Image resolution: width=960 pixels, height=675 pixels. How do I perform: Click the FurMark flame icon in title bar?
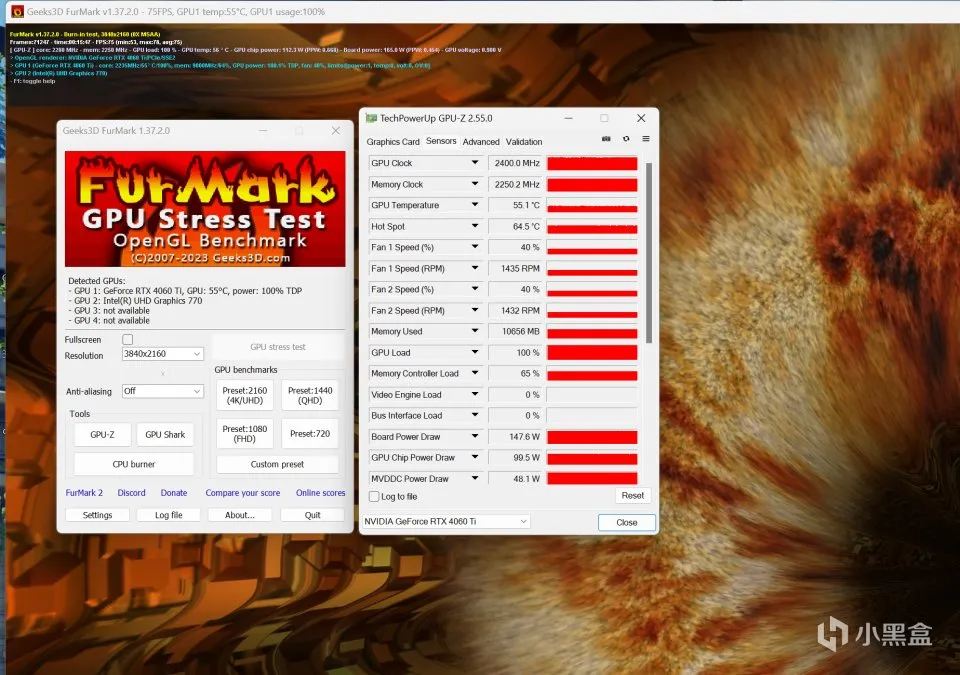point(17,11)
